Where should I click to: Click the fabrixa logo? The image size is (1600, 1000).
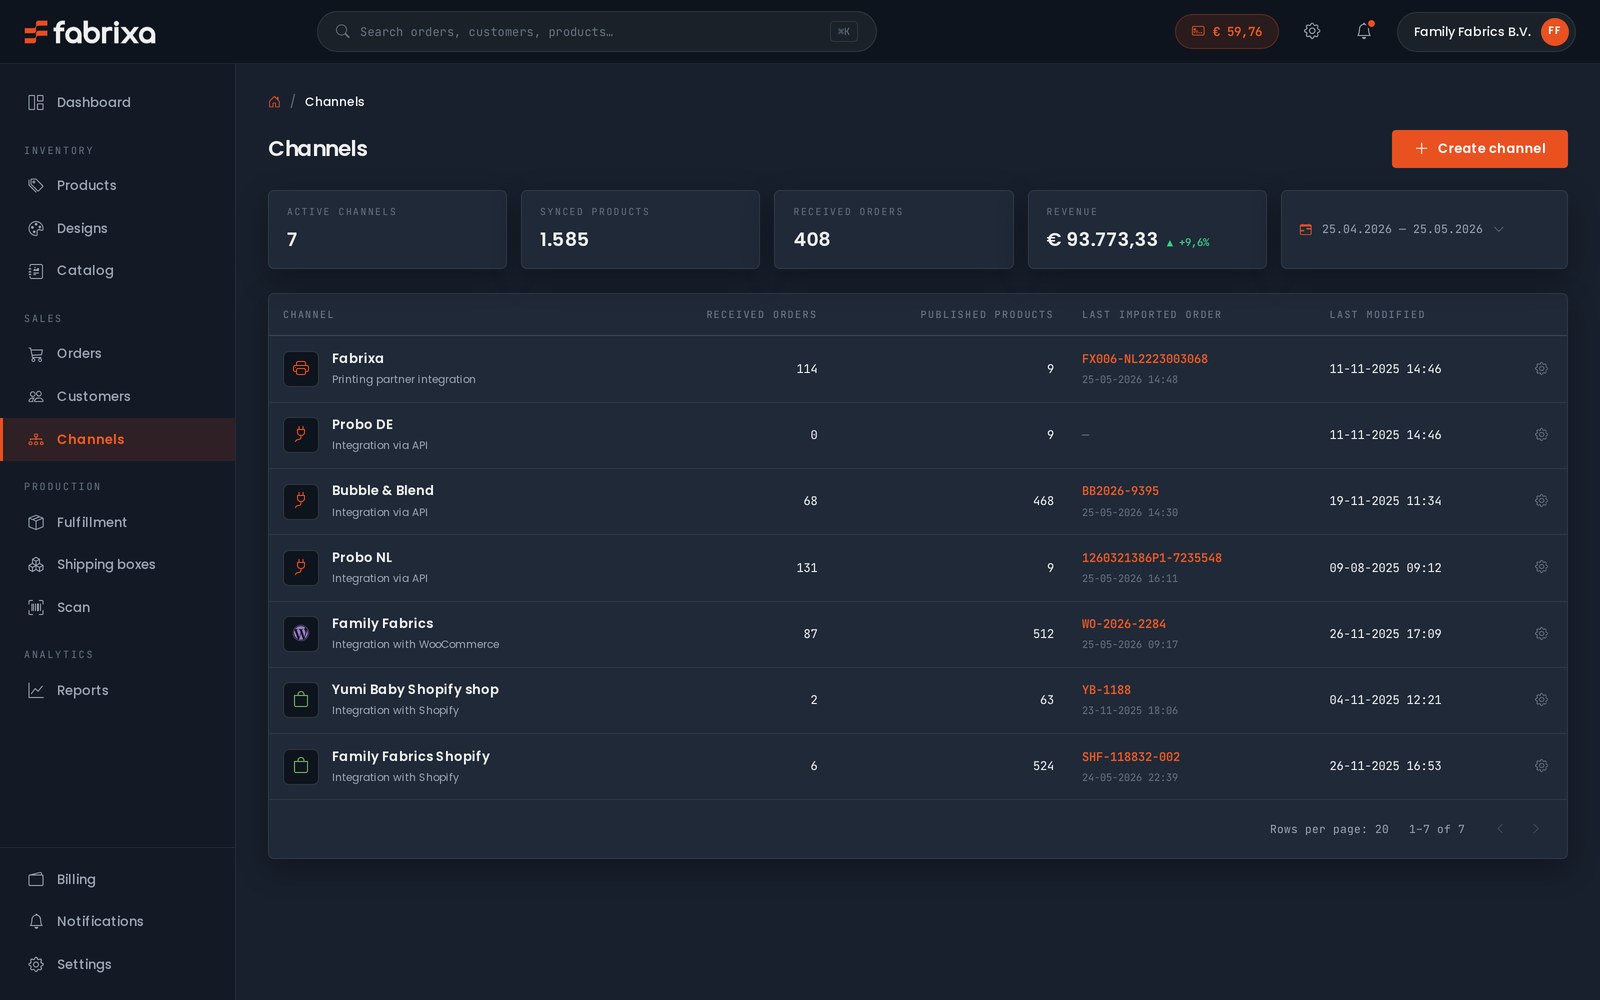pyautogui.click(x=90, y=32)
